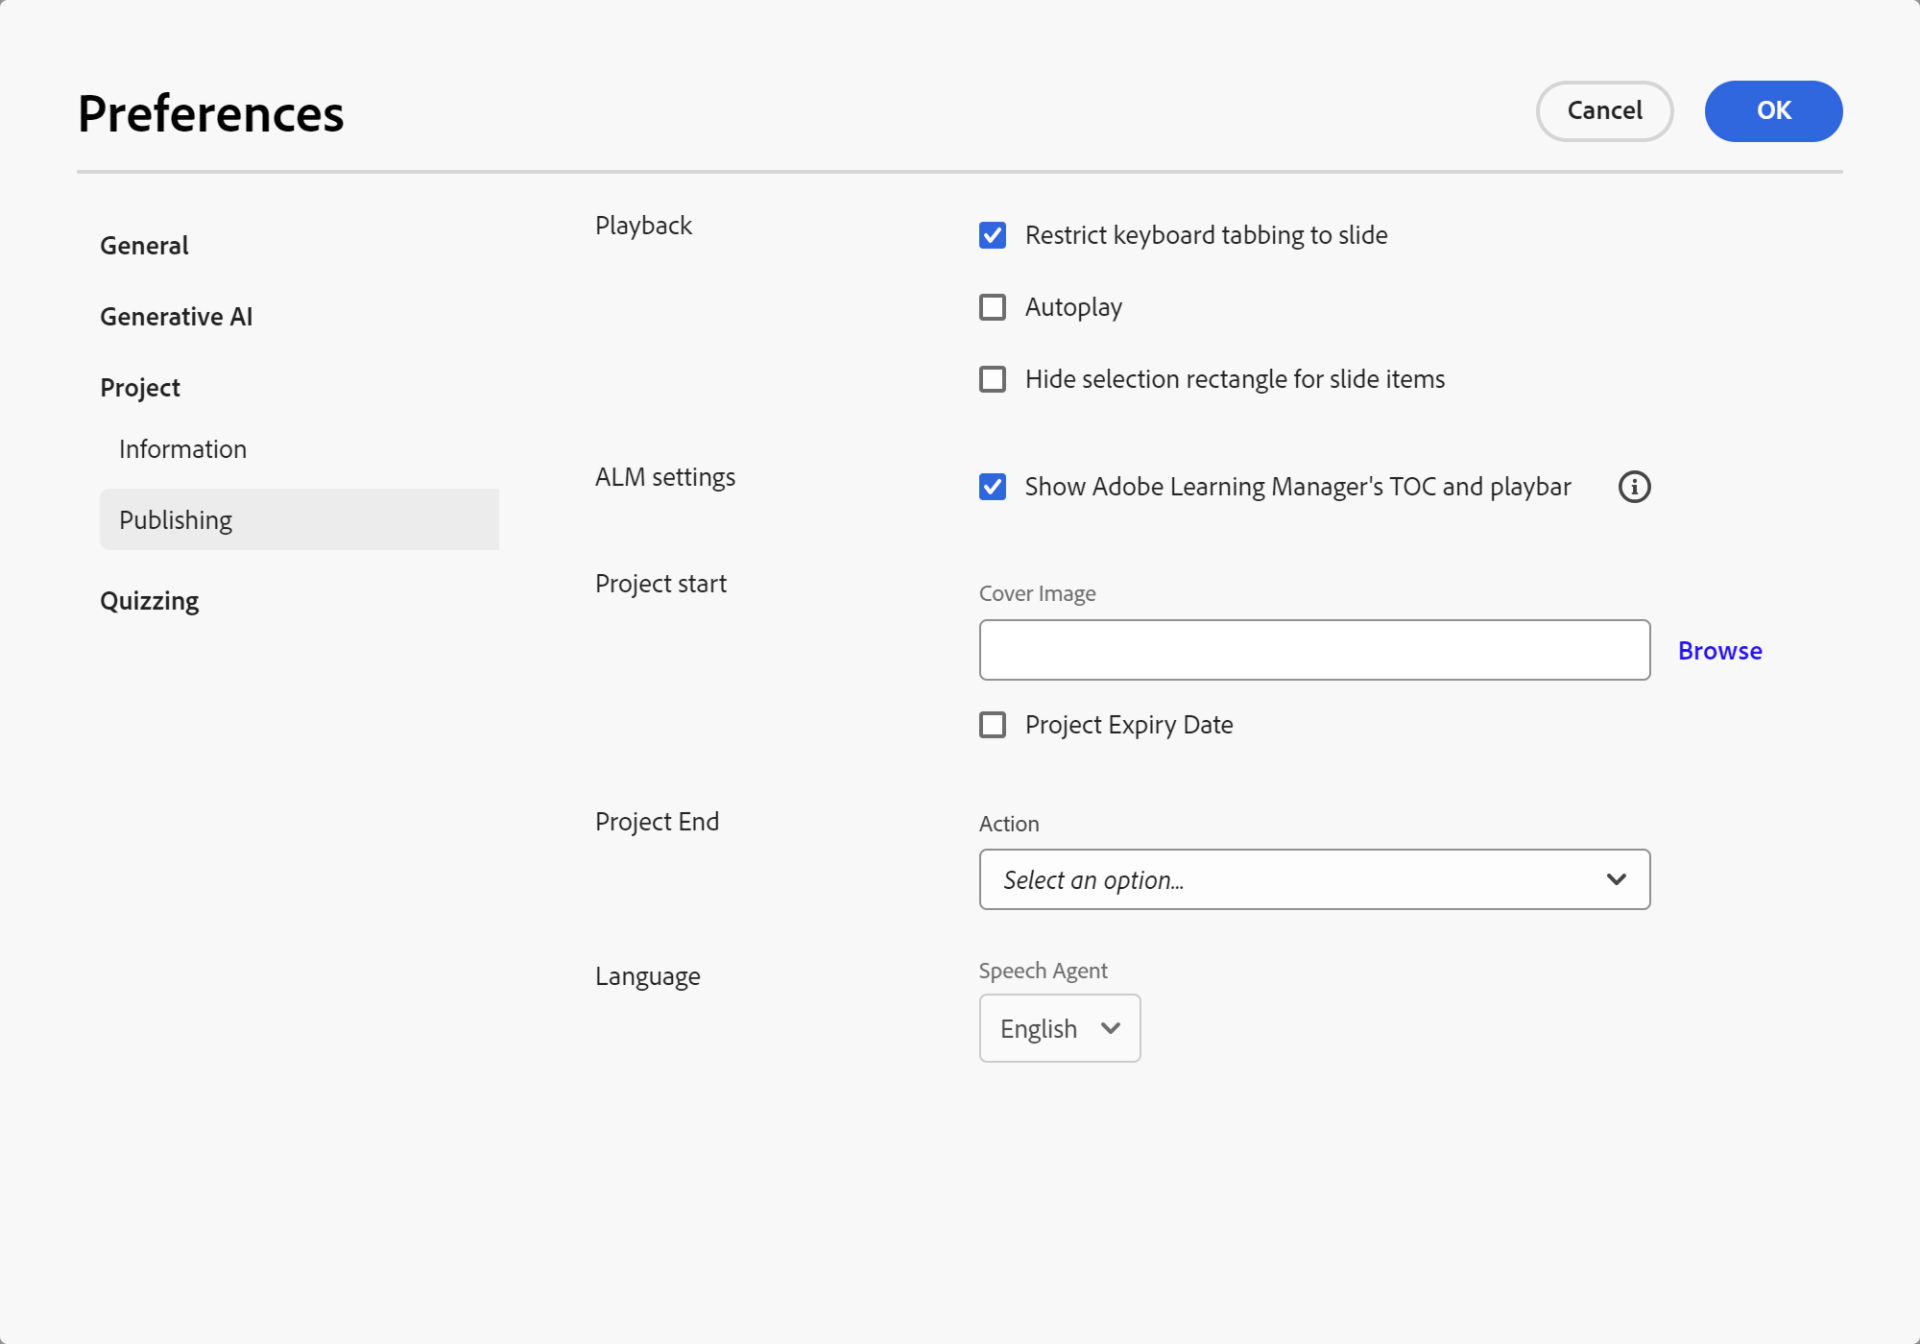Confirm preferences with the OK button

pyautogui.click(x=1773, y=111)
